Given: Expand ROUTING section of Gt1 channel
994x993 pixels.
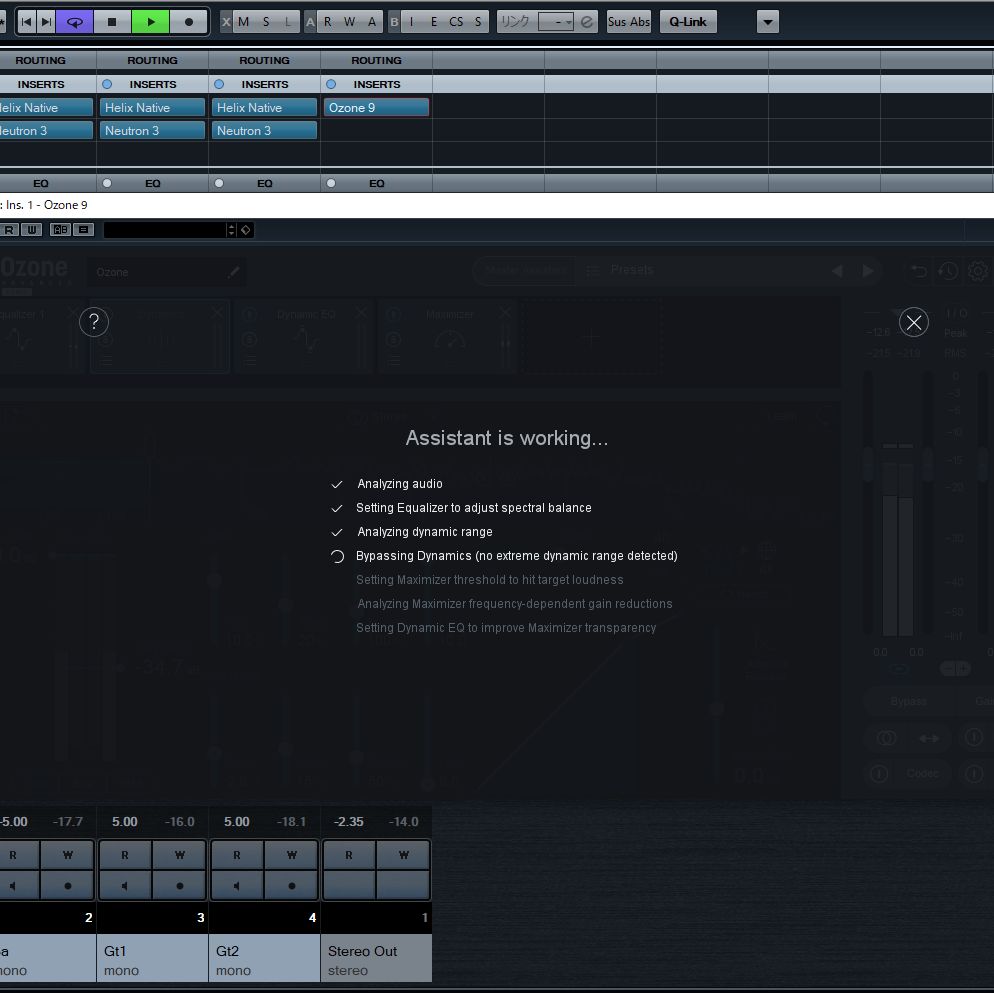Looking at the screenshot, I should click(x=152, y=60).
